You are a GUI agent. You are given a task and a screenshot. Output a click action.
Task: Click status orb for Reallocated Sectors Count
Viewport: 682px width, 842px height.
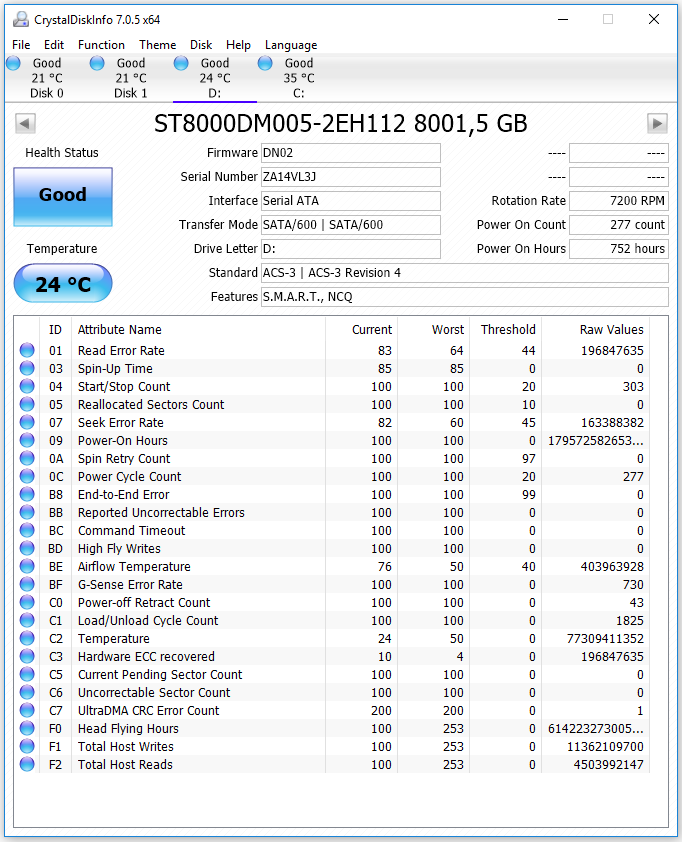coord(27,404)
